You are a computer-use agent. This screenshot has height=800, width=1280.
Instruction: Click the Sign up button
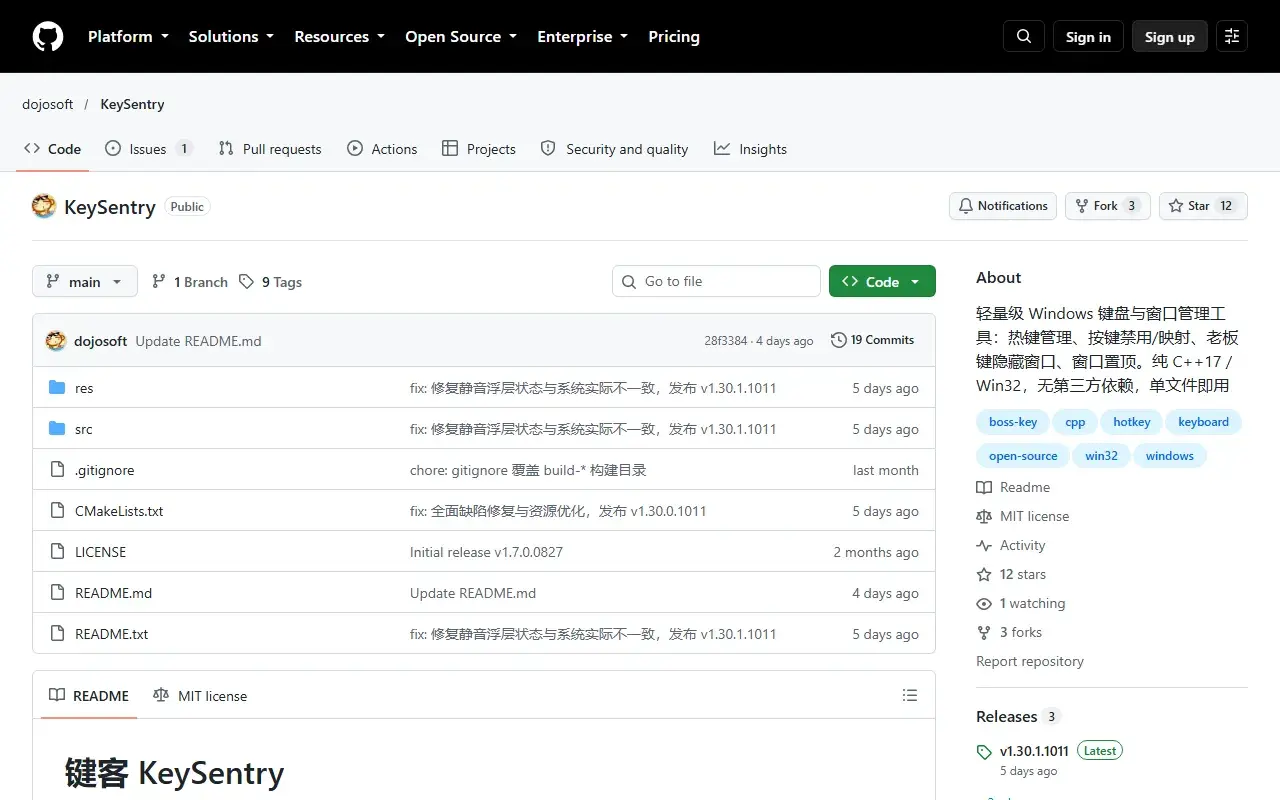(1170, 37)
